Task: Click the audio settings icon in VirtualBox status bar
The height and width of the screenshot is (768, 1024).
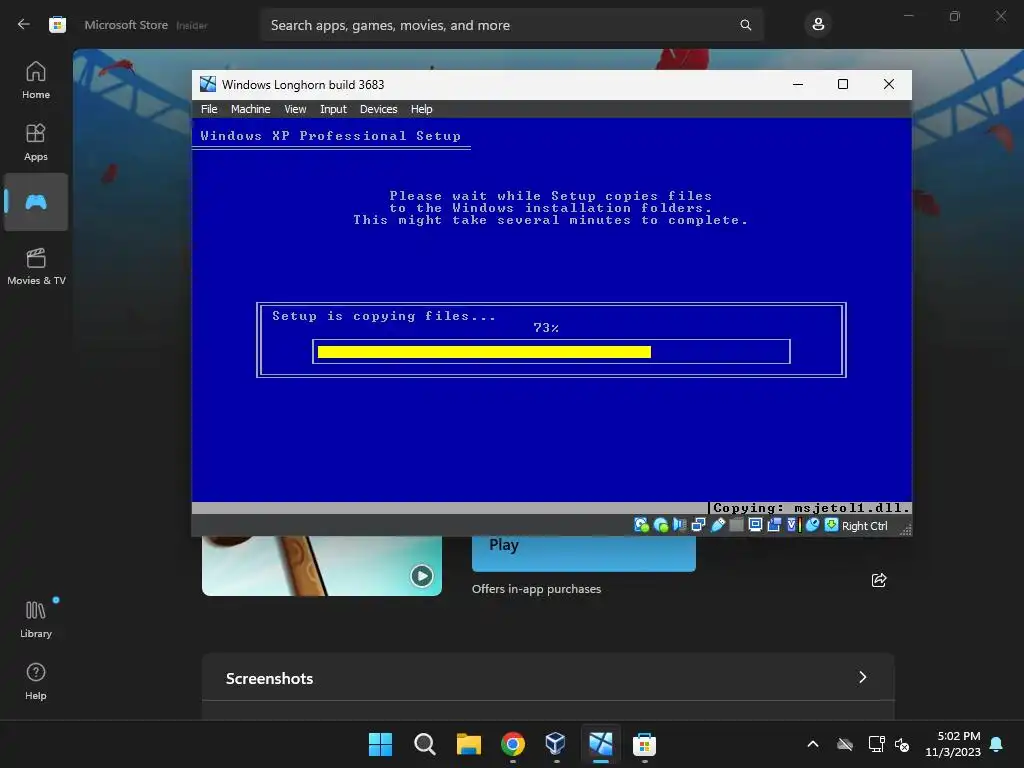Action: click(x=680, y=526)
